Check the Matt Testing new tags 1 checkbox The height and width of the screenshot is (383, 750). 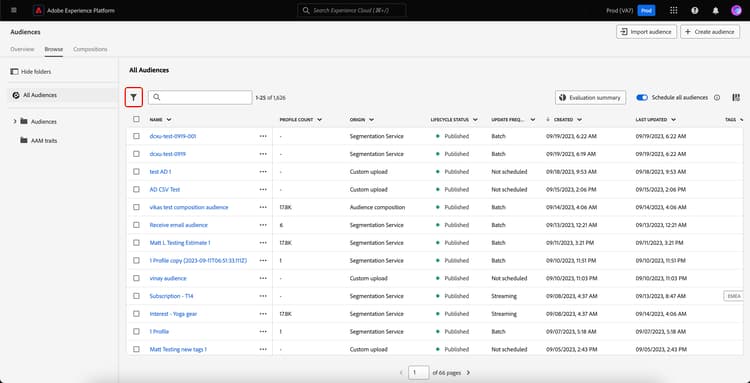(136, 350)
